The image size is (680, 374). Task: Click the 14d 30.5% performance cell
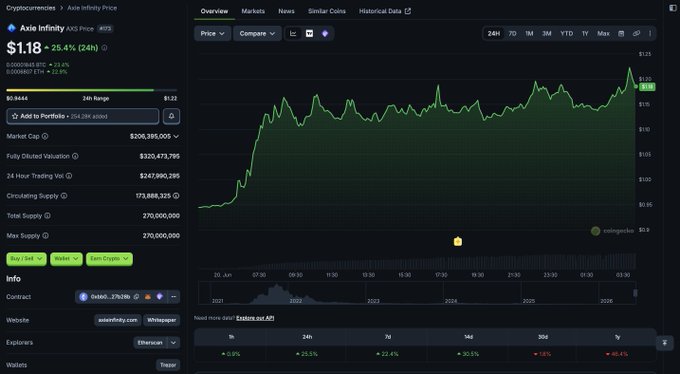coord(468,354)
